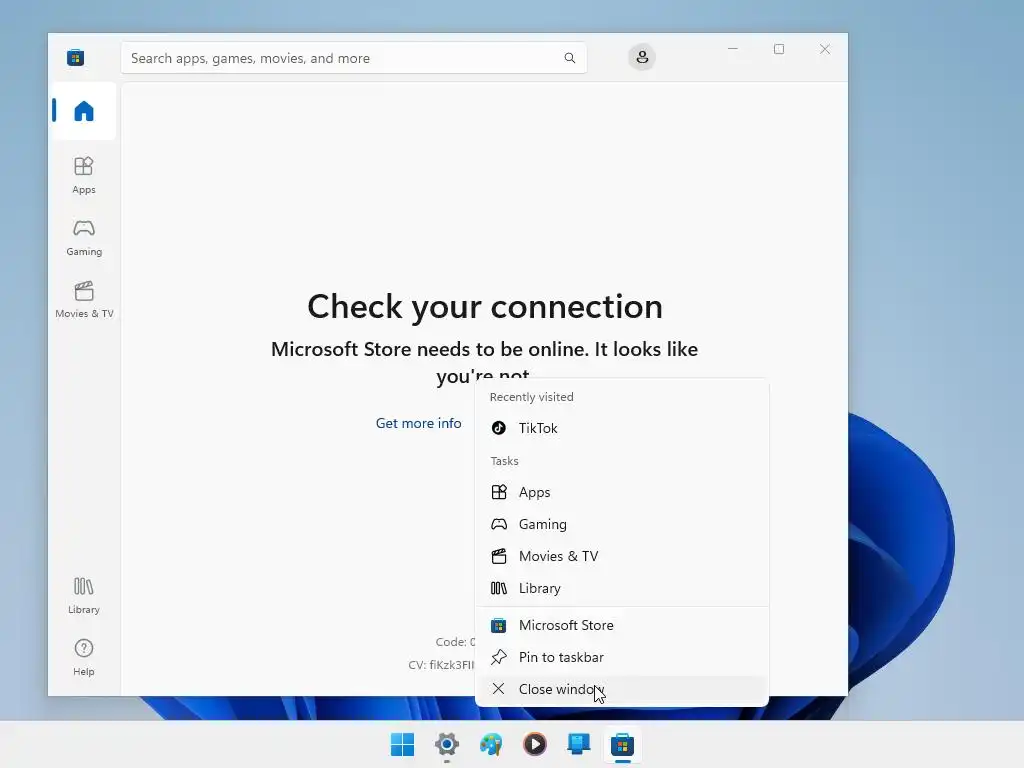Viewport: 1024px width, 768px height.
Task: Launch Microsoft Store from jump list
Action: 622,625
